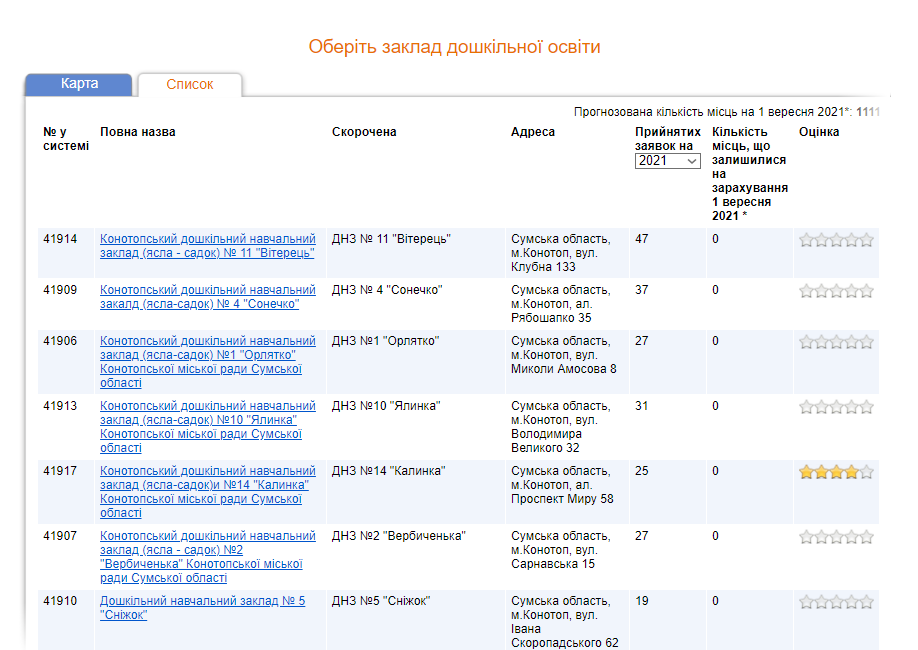Click the "Оберіть заклад дошкільної освіти" heading
Screen dimensions: 918x650
454,46
